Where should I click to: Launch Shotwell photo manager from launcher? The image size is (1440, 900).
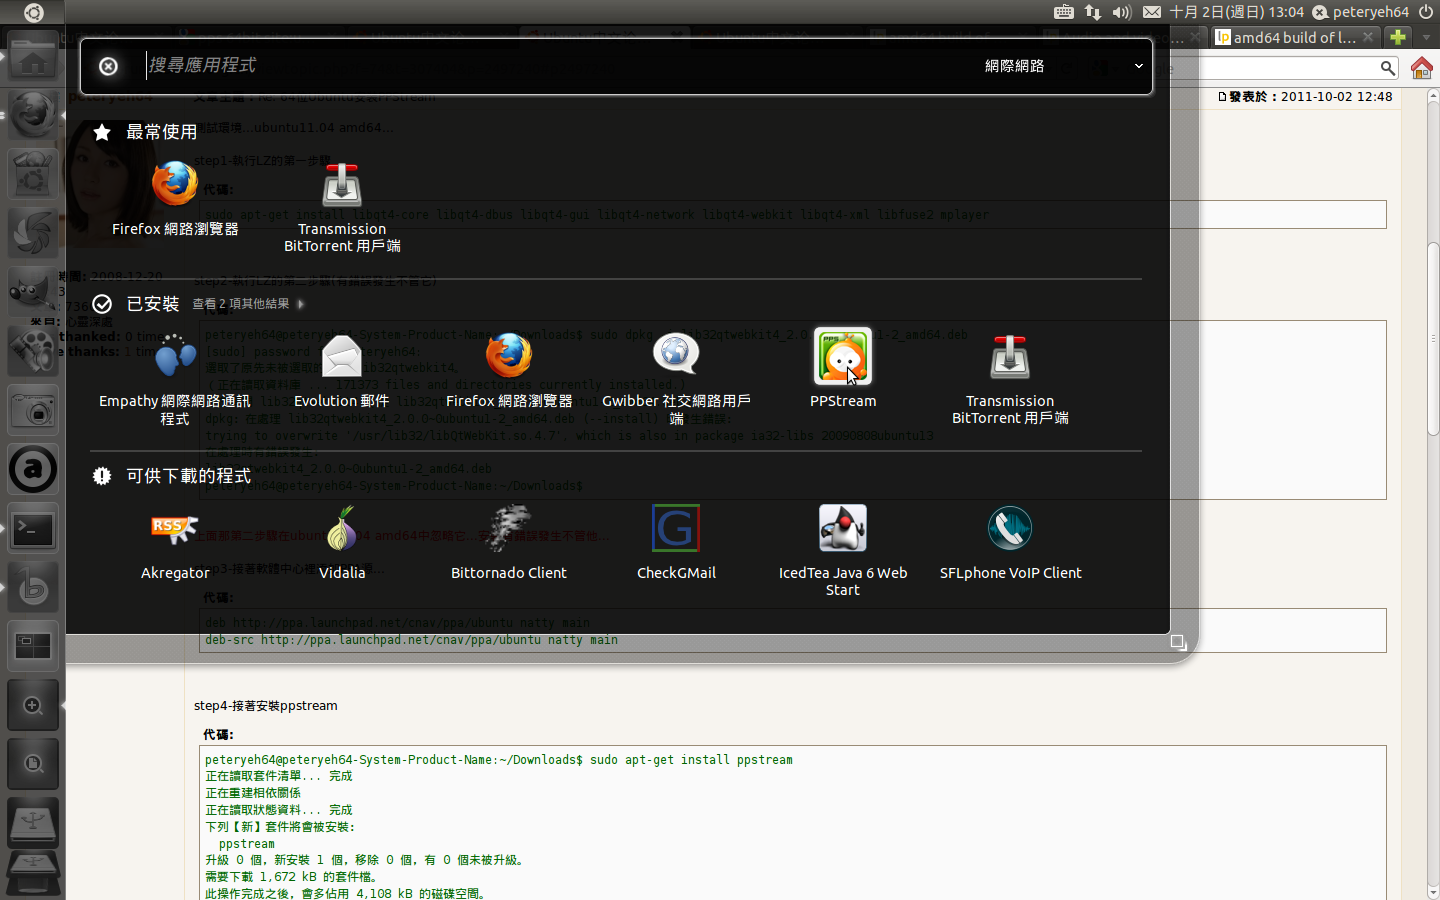tap(33, 234)
